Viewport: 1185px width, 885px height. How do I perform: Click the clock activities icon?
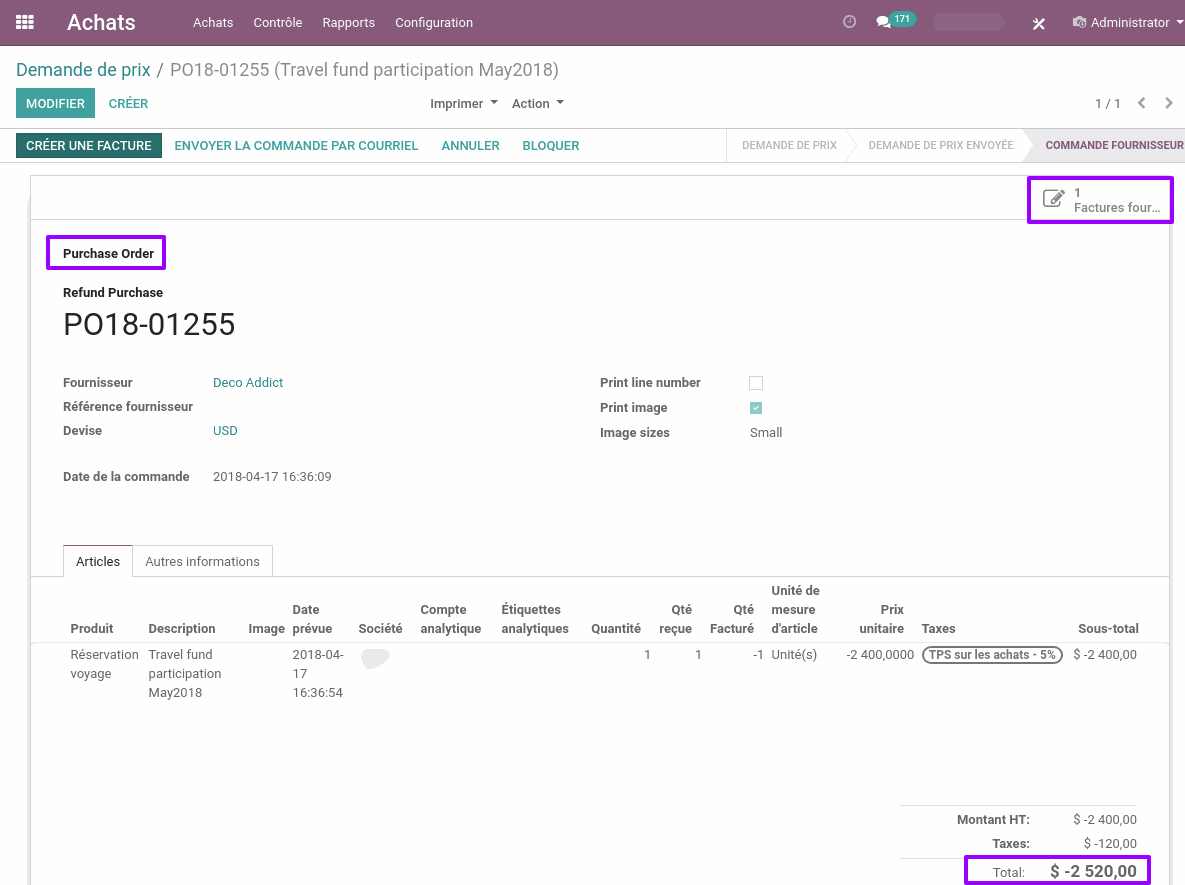pos(849,22)
